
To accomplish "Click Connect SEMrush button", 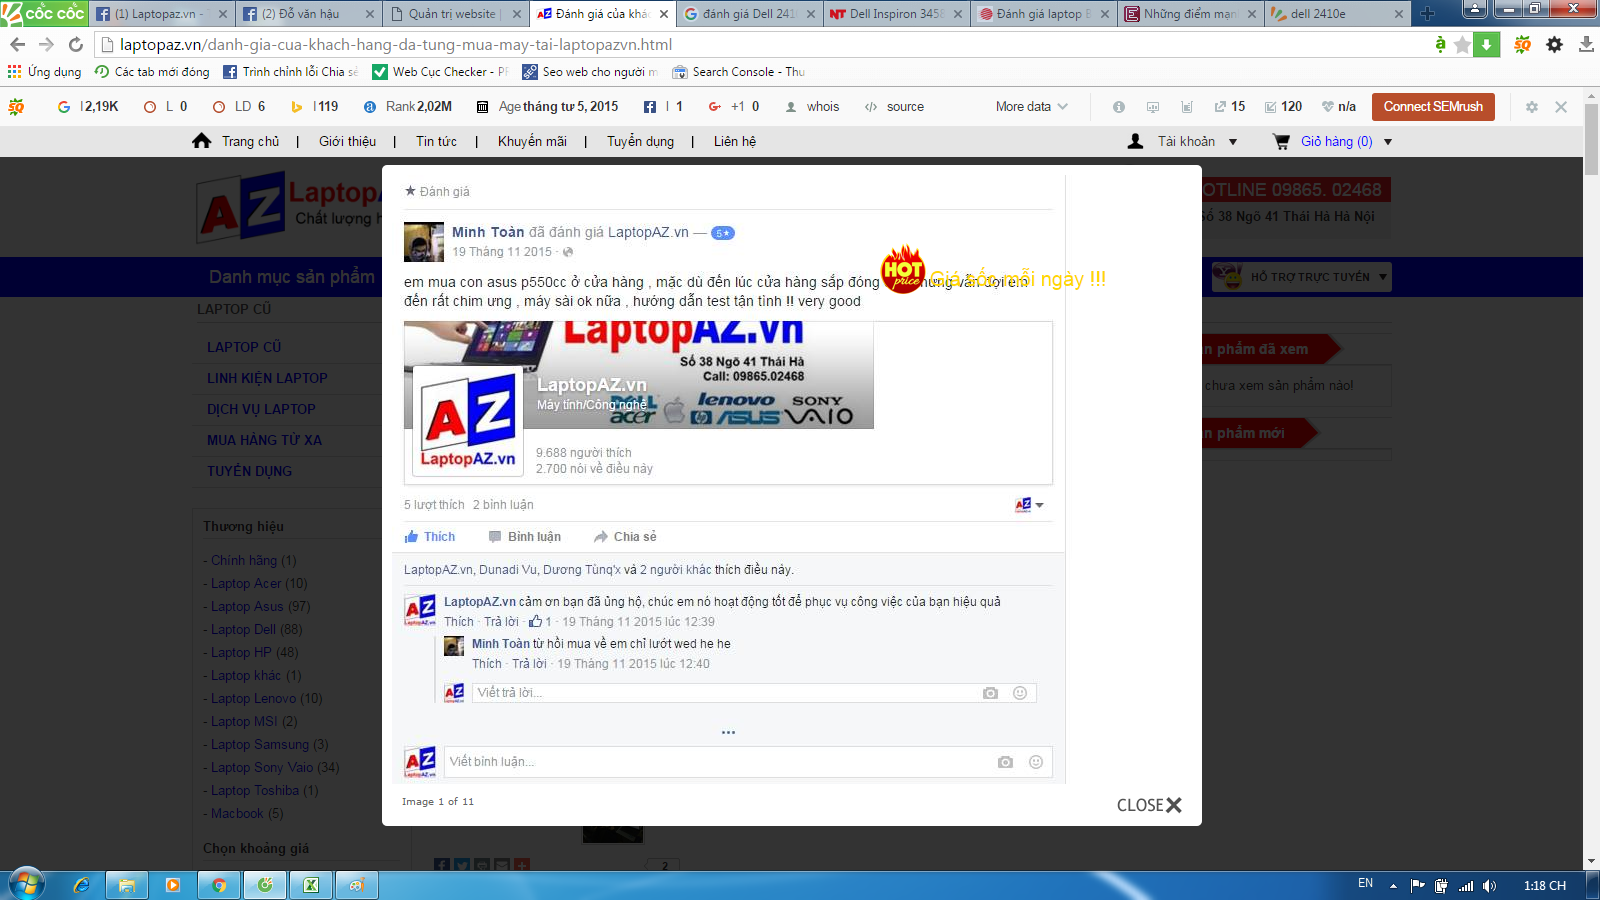I will 1433,106.
